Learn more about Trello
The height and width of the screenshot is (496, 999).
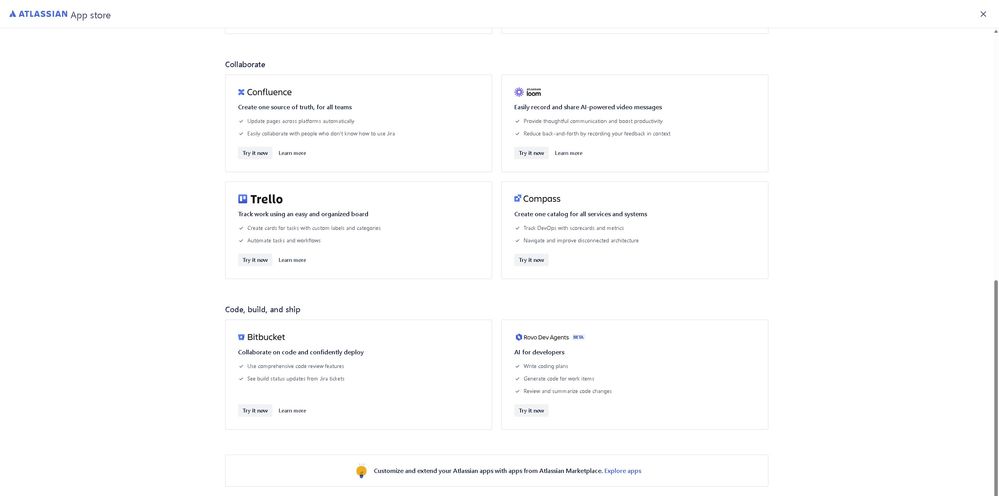[x=292, y=260]
